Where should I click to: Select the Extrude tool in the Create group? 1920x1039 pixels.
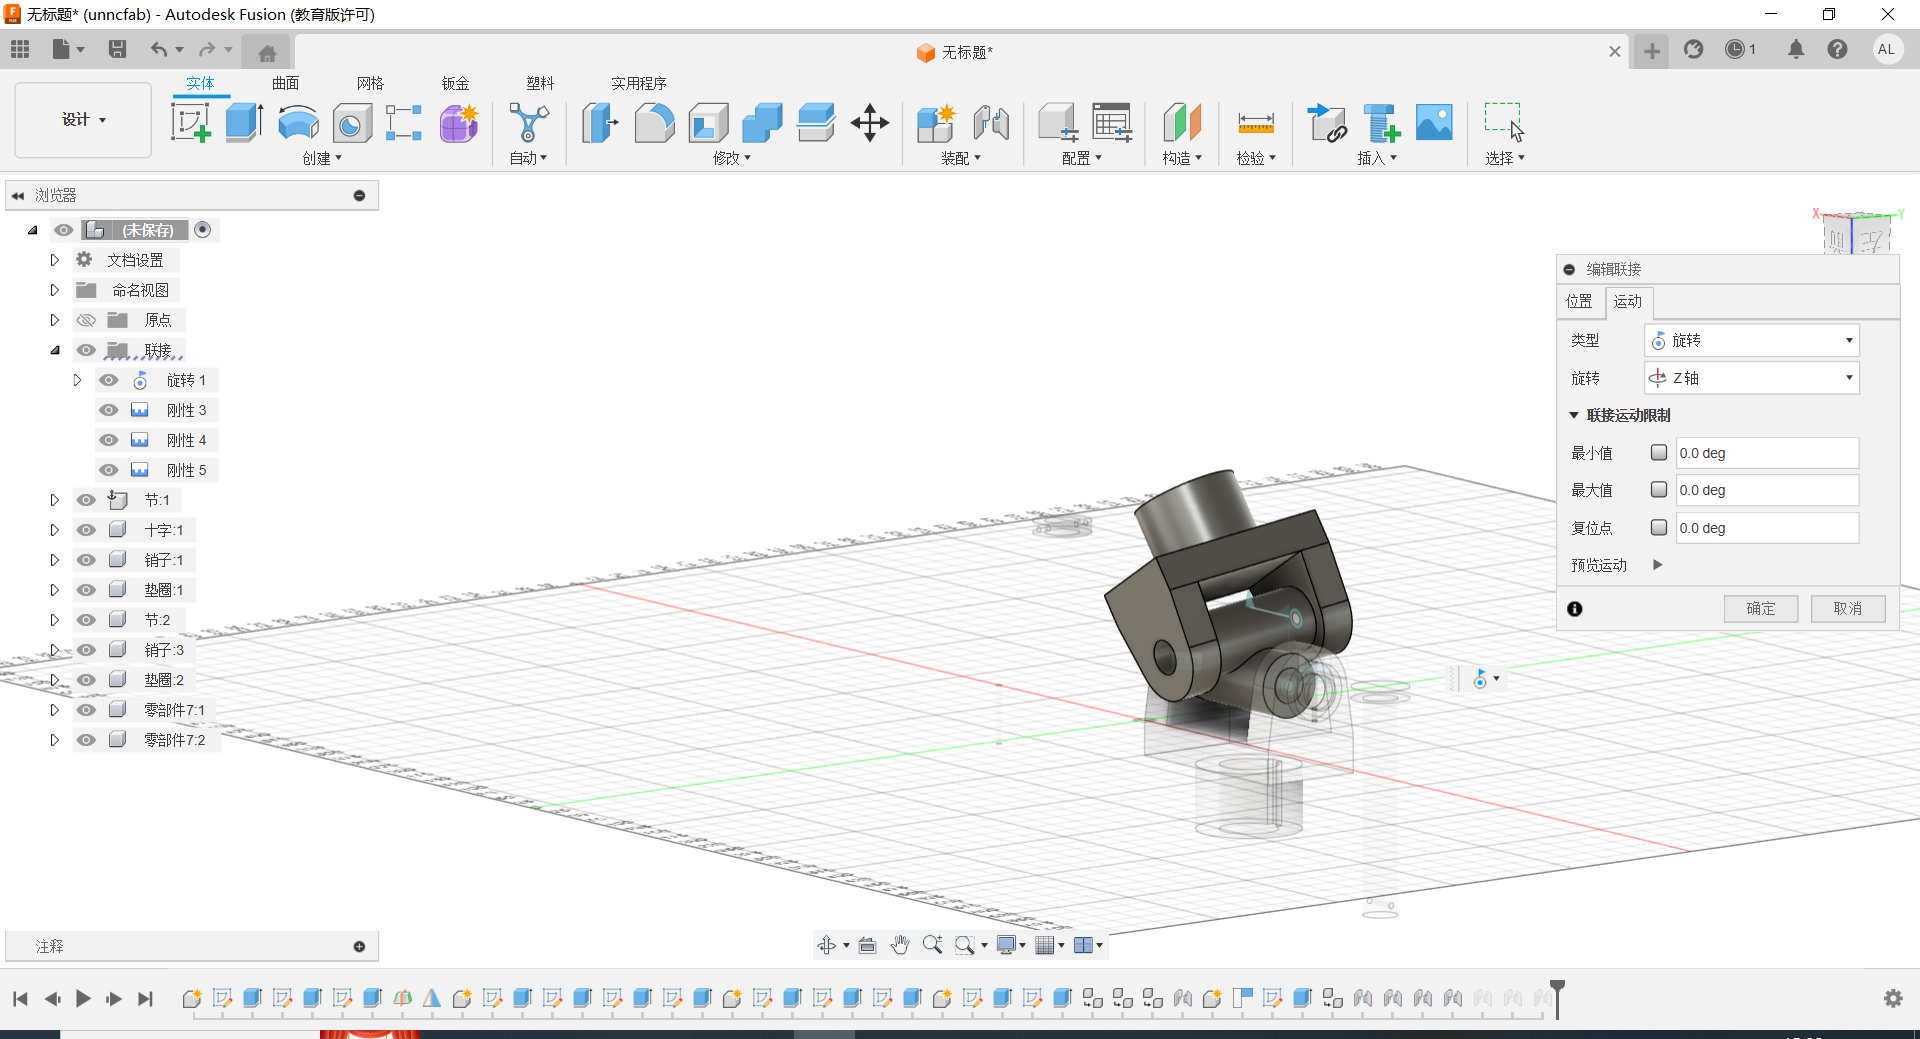click(x=244, y=124)
